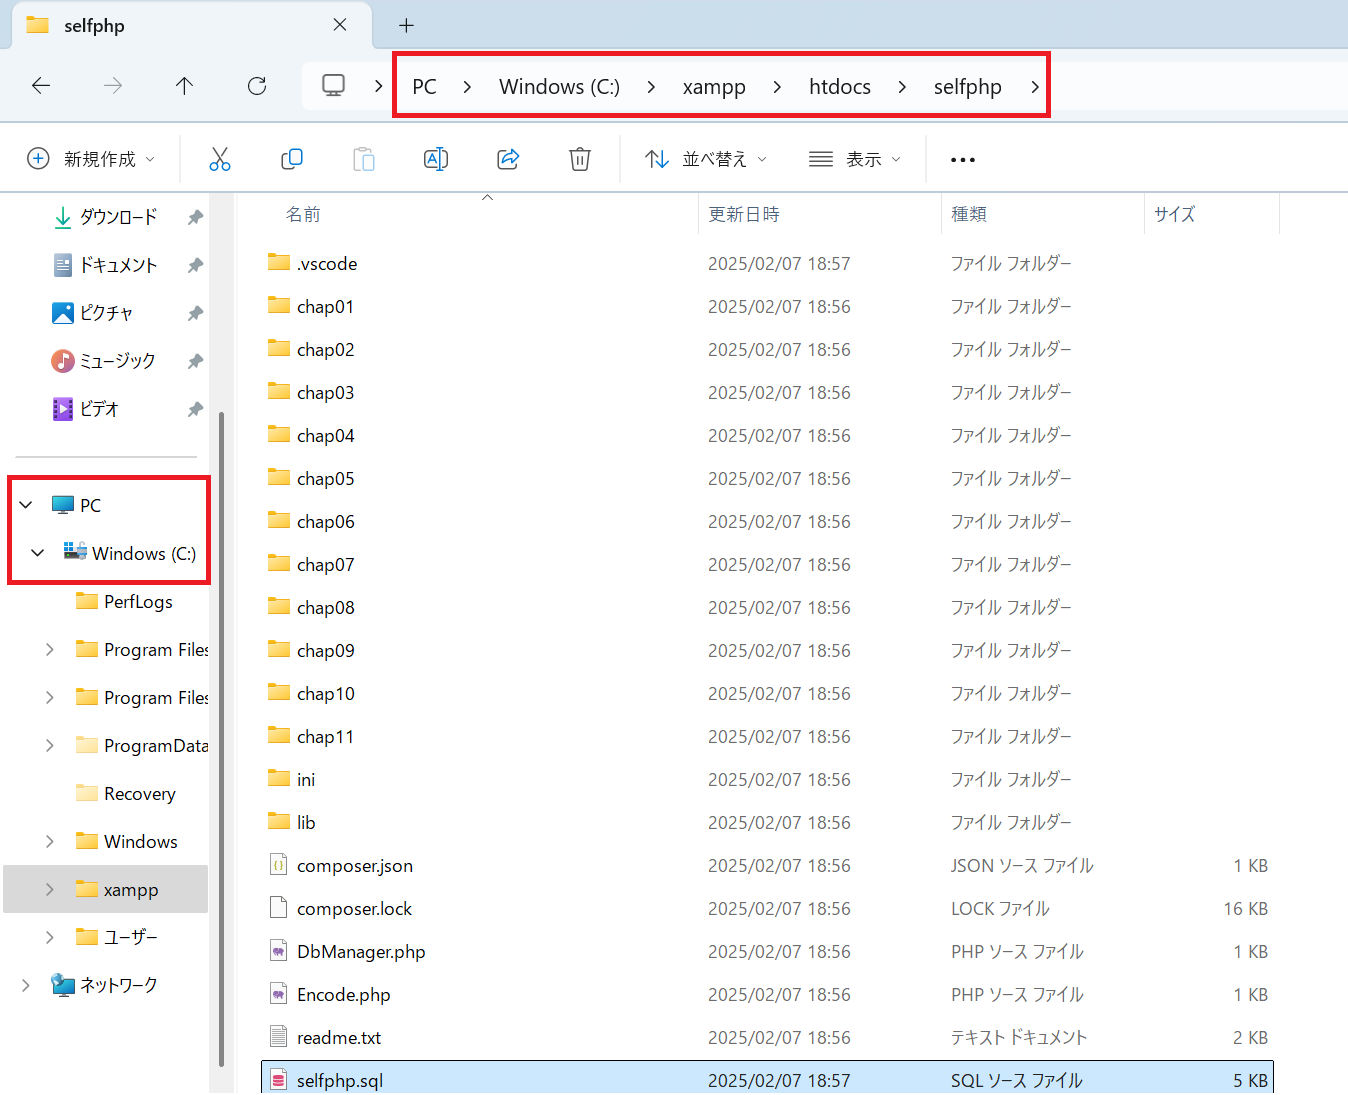Click the chevron after selfphp in address bar
The width and height of the screenshot is (1348, 1095).
[x=1035, y=87]
